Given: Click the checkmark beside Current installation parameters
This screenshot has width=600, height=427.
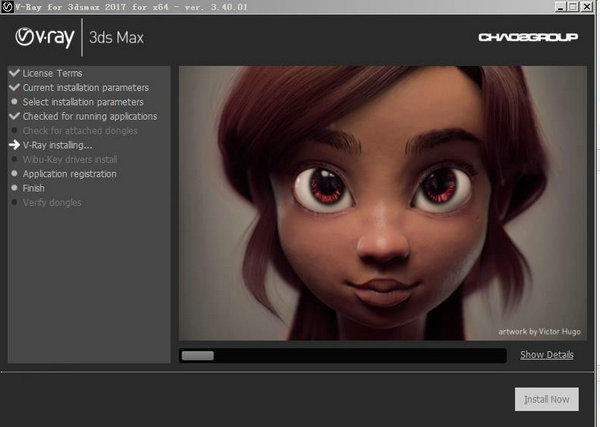Looking at the screenshot, I should (13, 88).
